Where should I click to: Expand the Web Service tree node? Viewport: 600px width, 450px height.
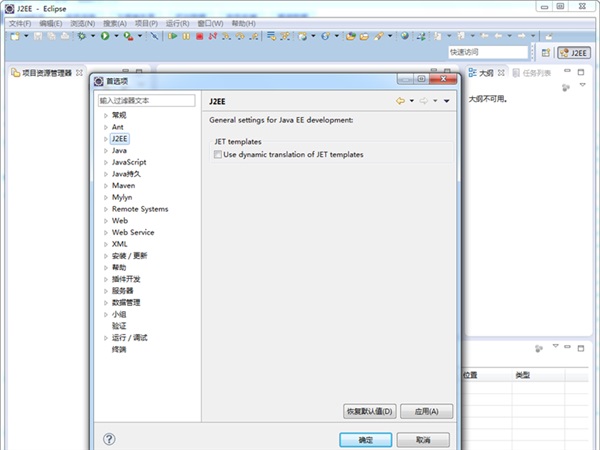coord(106,232)
